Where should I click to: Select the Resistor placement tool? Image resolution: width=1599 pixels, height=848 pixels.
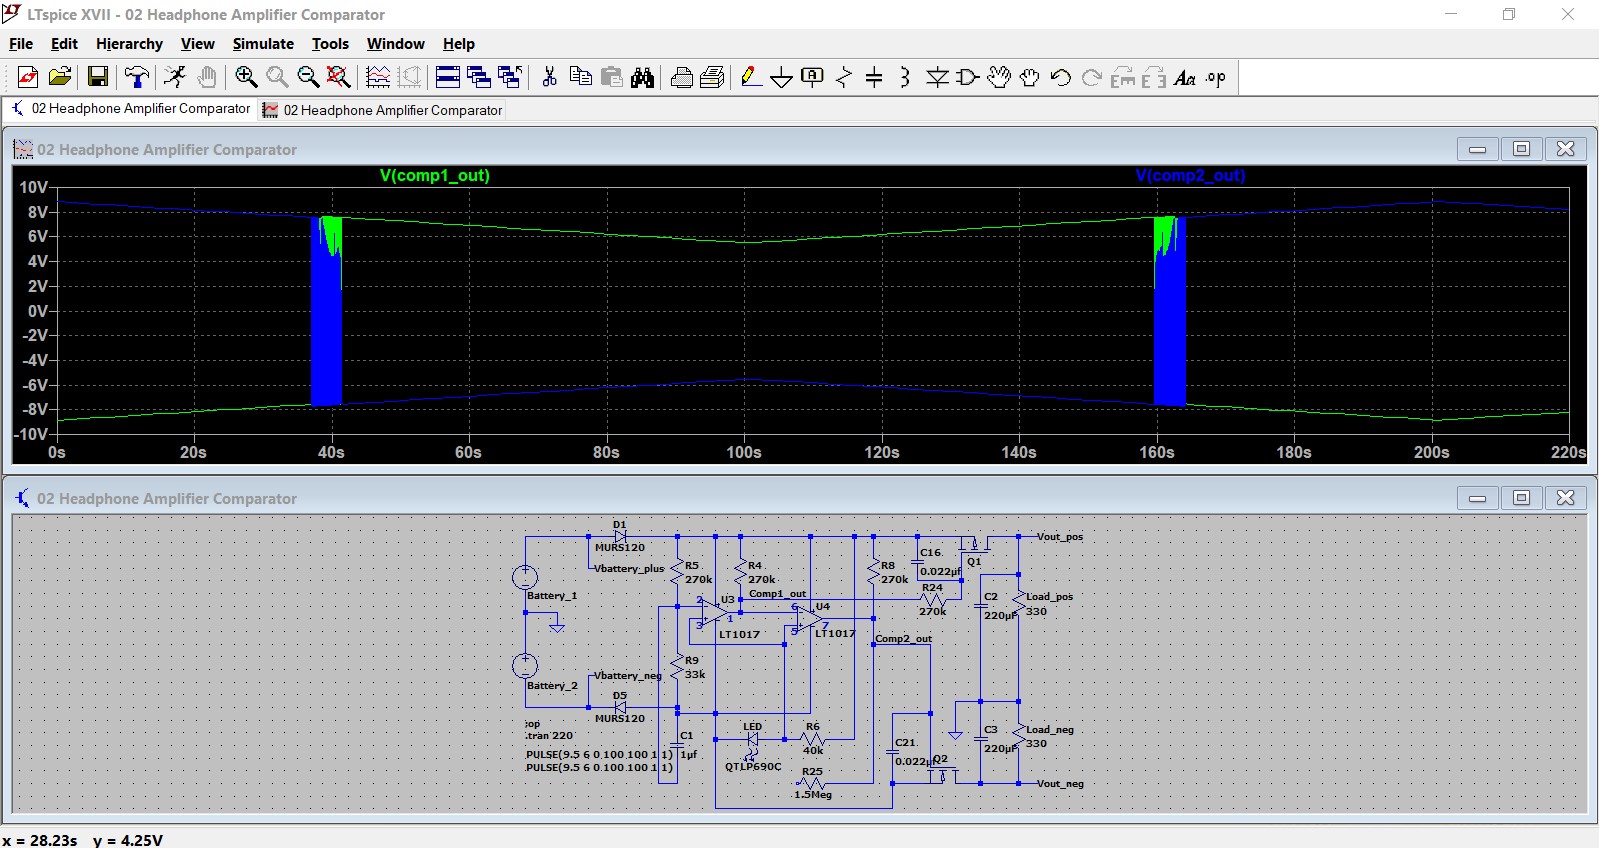844,77
